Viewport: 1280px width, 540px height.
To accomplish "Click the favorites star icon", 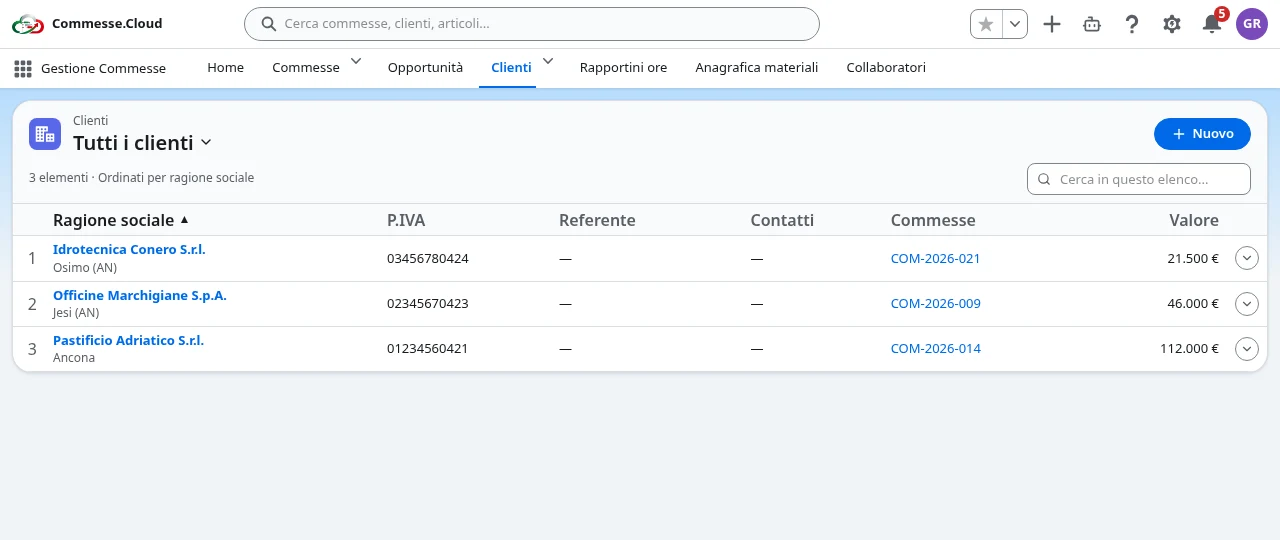I will point(986,24).
